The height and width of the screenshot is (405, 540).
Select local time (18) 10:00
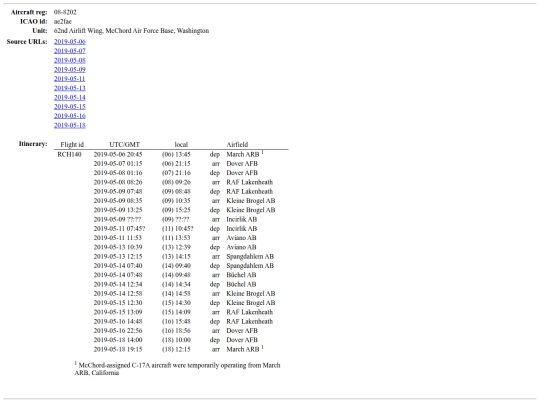click(x=176, y=340)
